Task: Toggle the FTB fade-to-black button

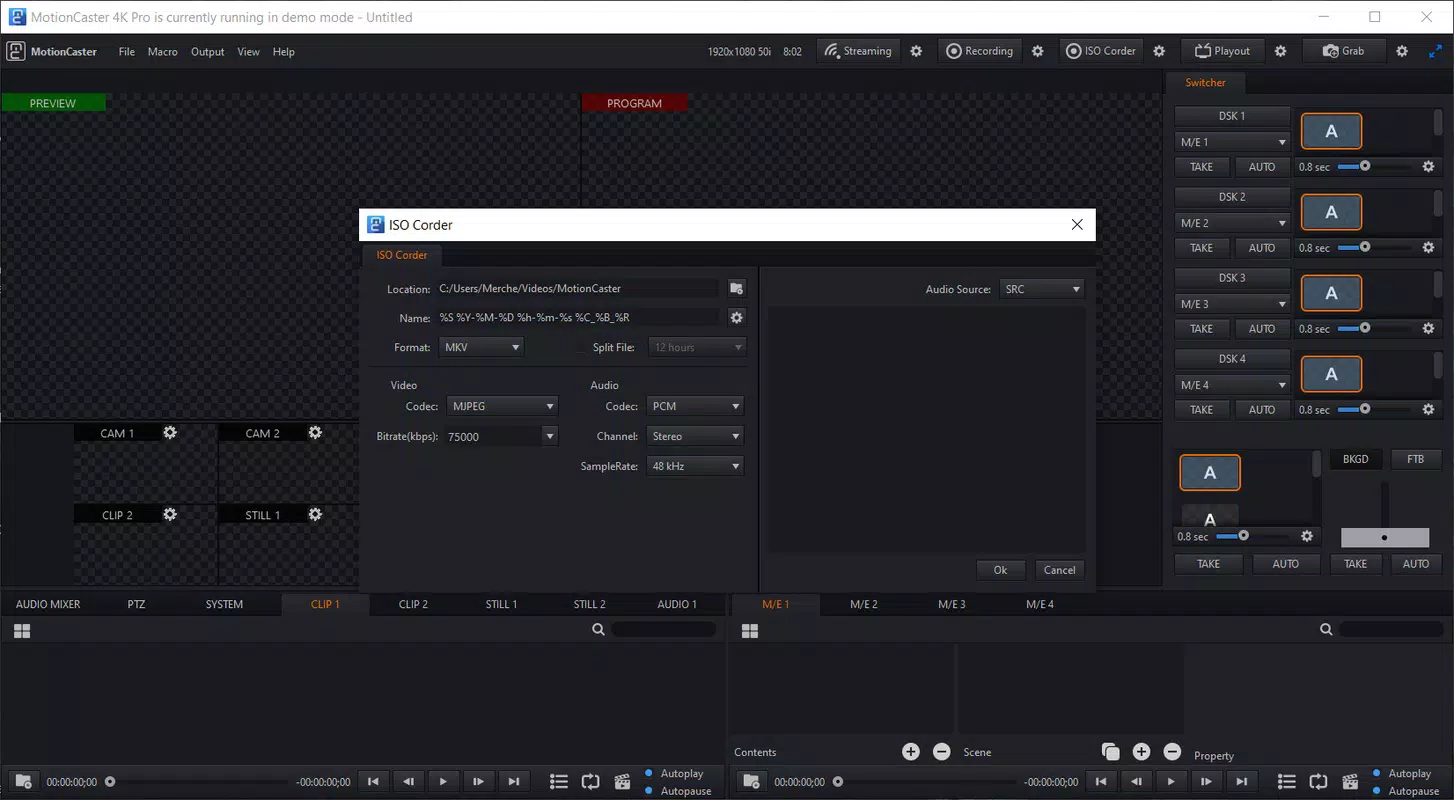Action: [1415, 459]
